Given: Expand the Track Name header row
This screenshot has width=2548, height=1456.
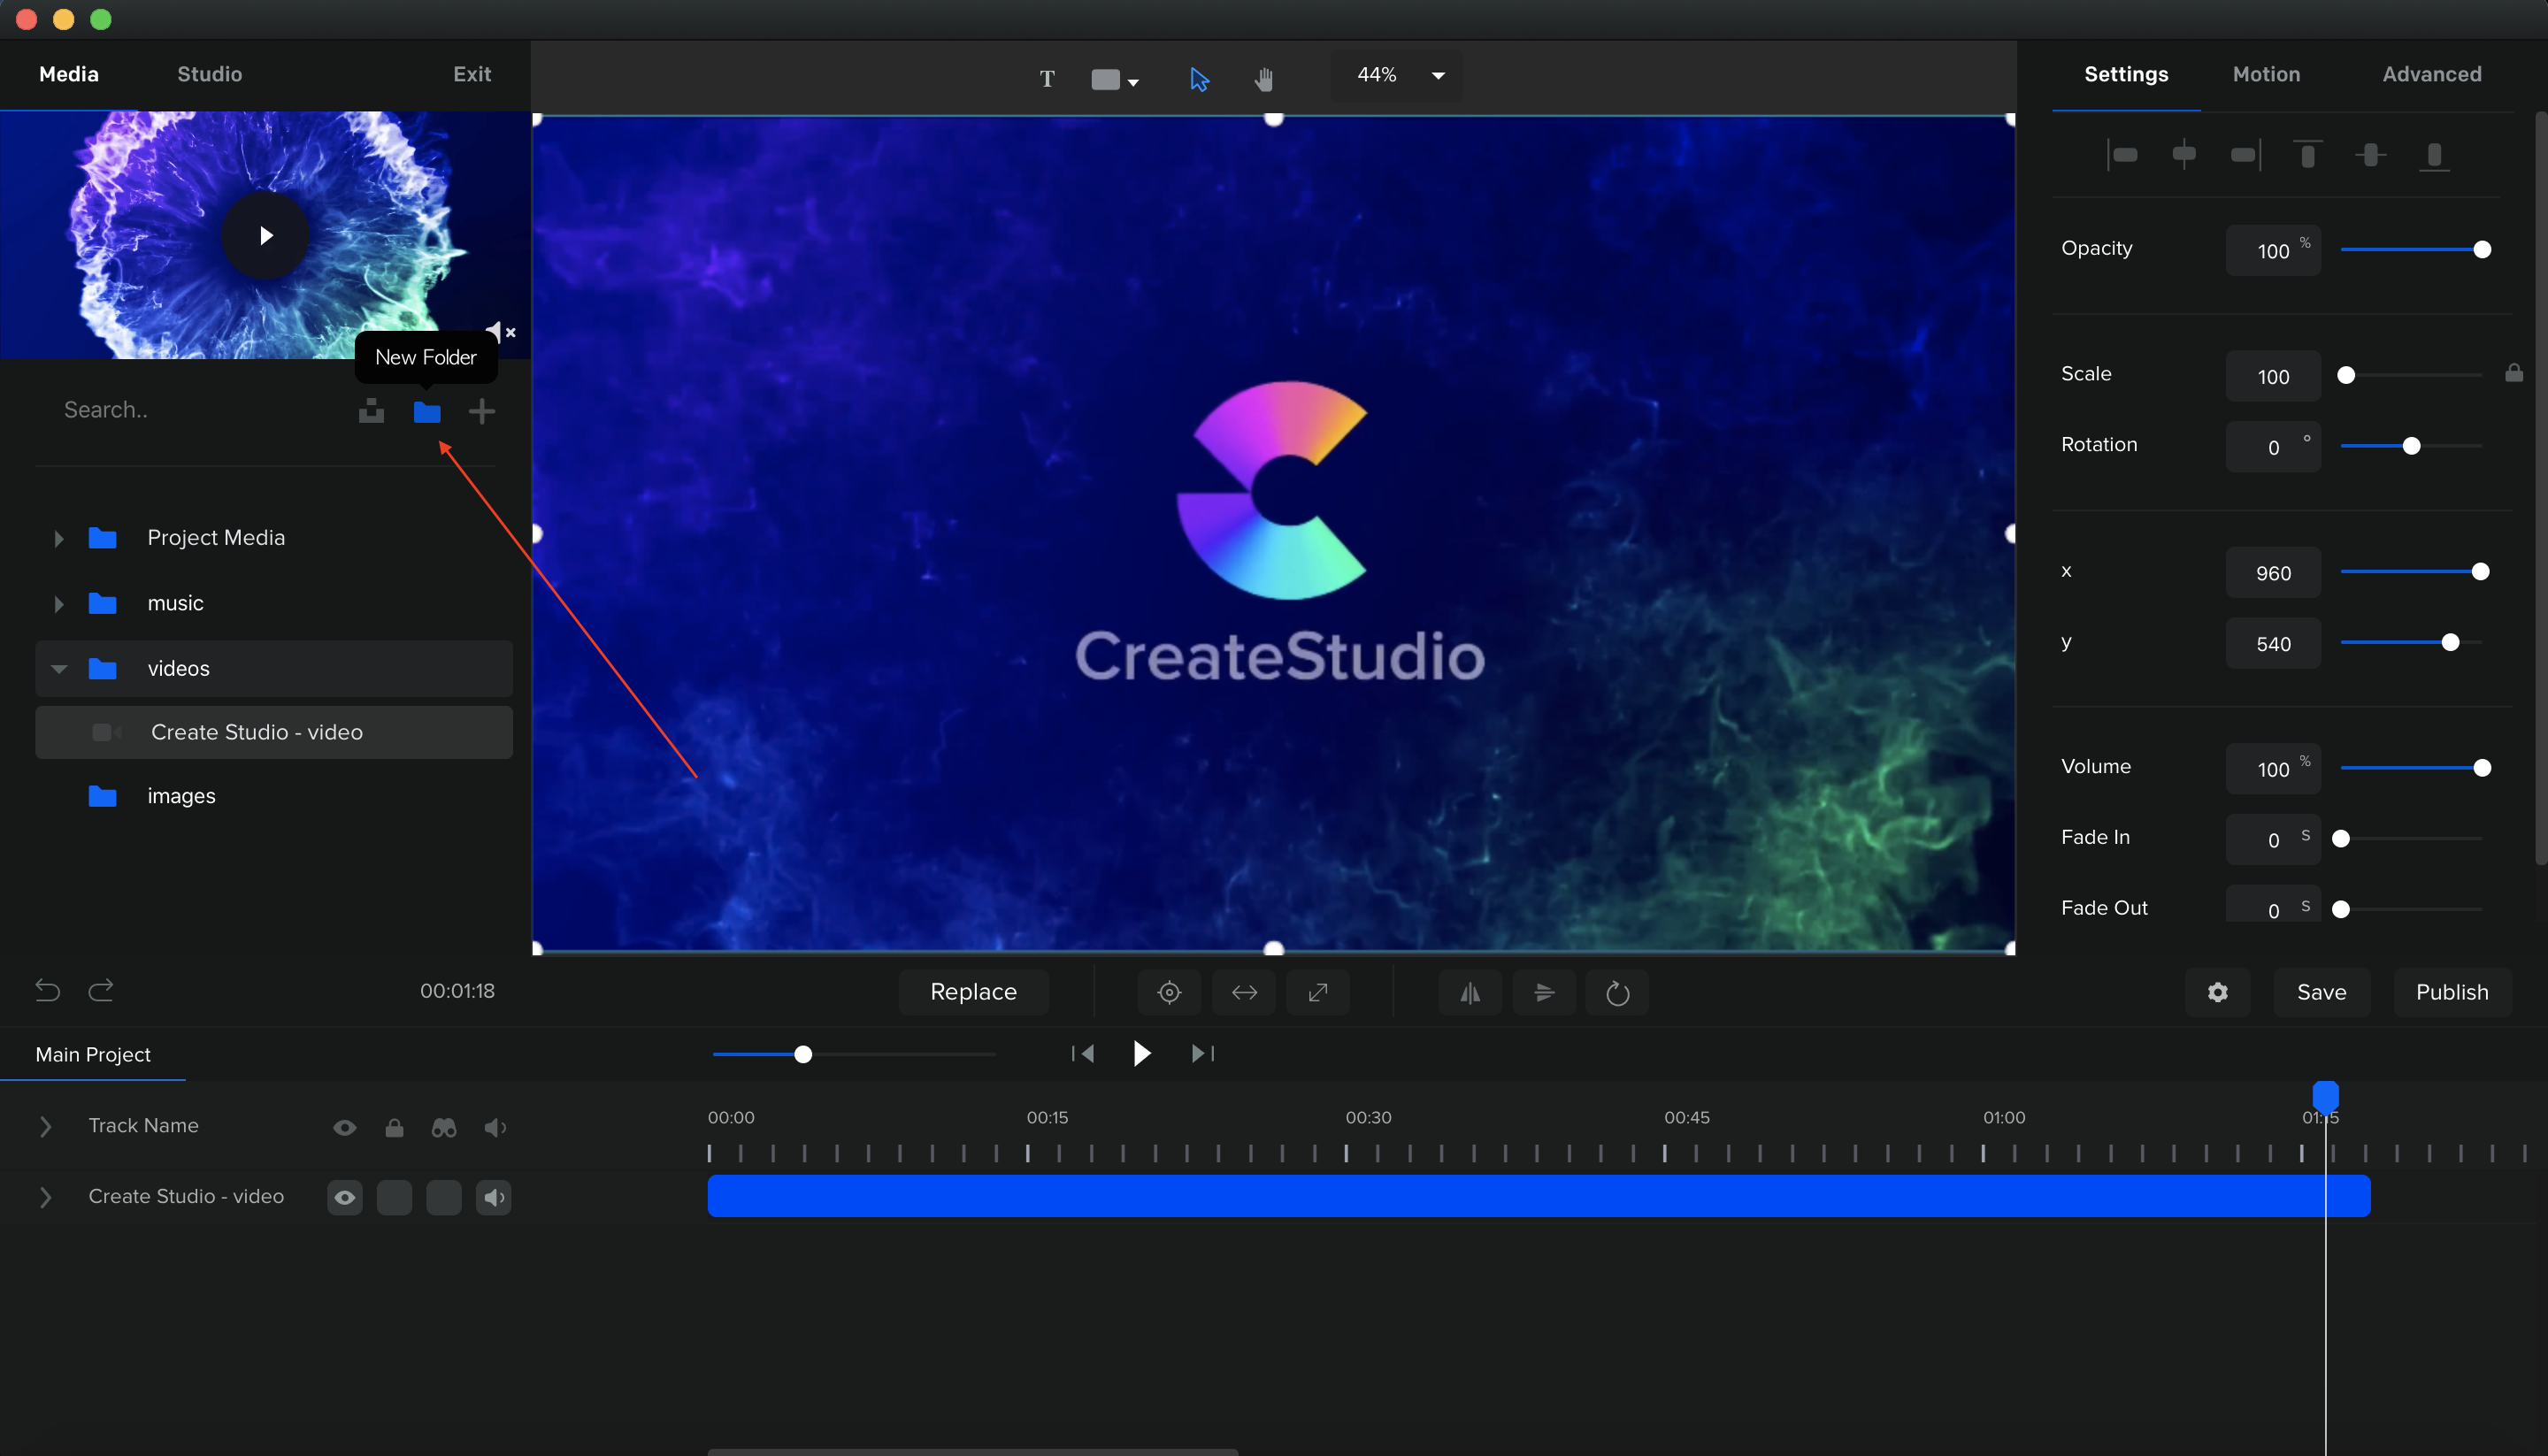Looking at the screenshot, I should tap(45, 1127).
